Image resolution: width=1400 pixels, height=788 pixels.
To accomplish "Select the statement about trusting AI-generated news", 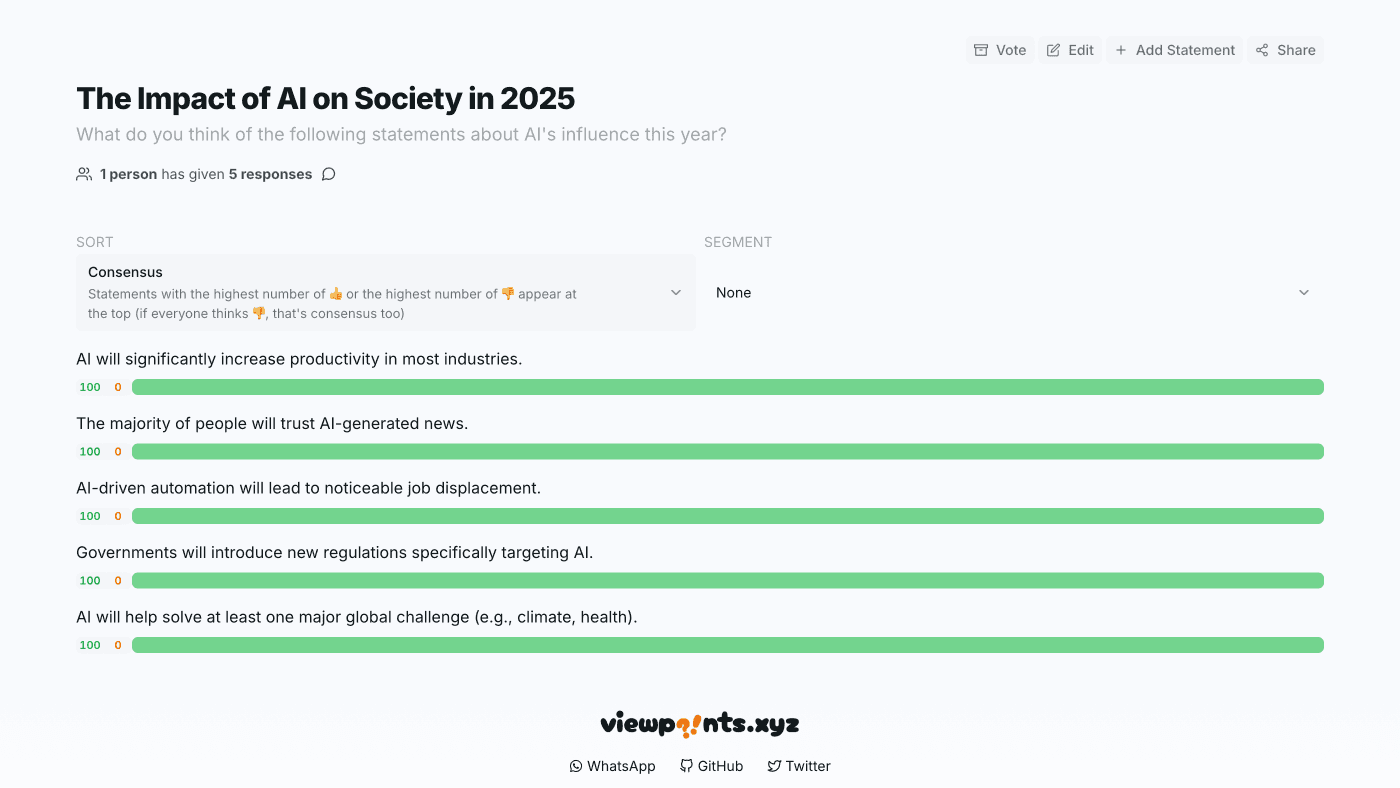I will point(270,423).
